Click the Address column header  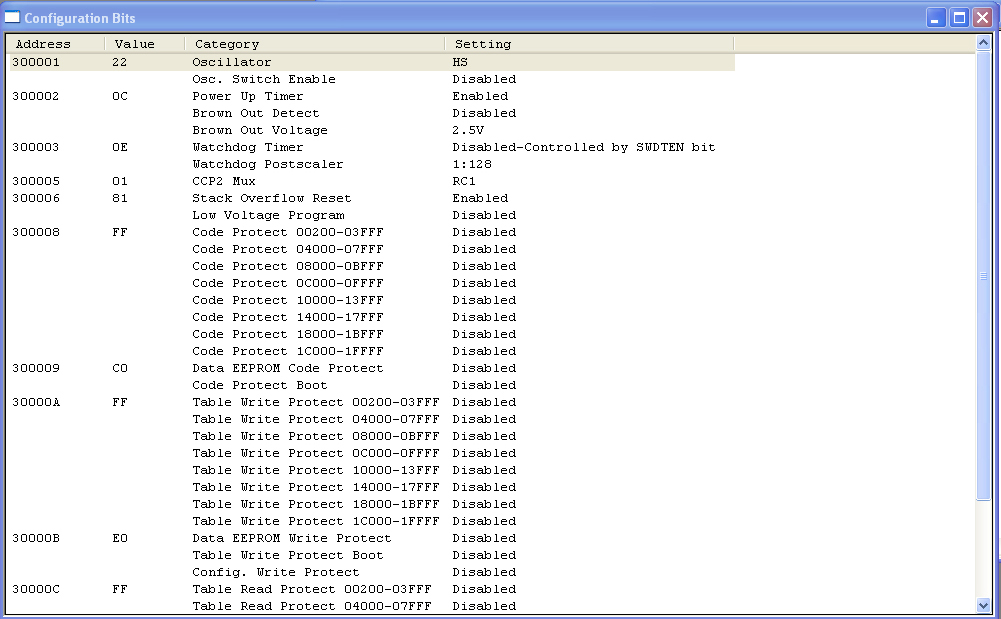(x=57, y=44)
